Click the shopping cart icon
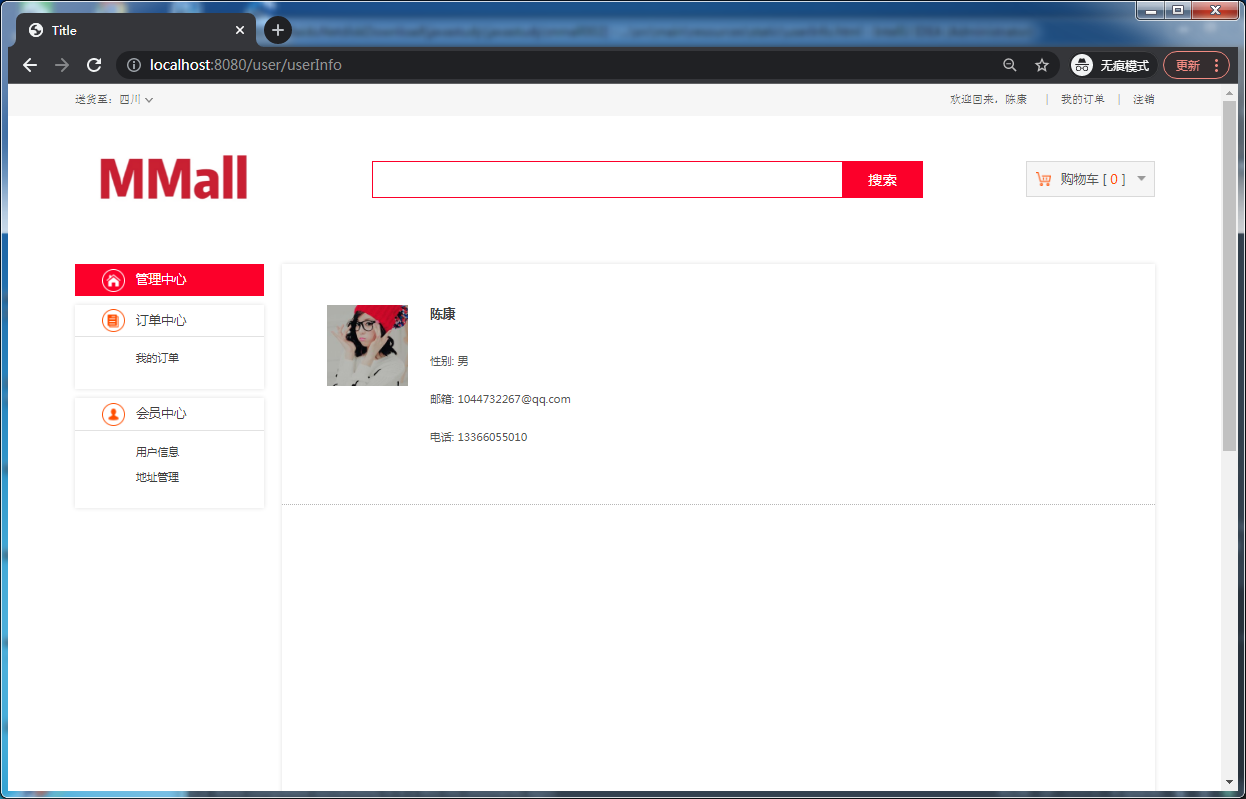This screenshot has width=1246, height=799. pos(1044,179)
